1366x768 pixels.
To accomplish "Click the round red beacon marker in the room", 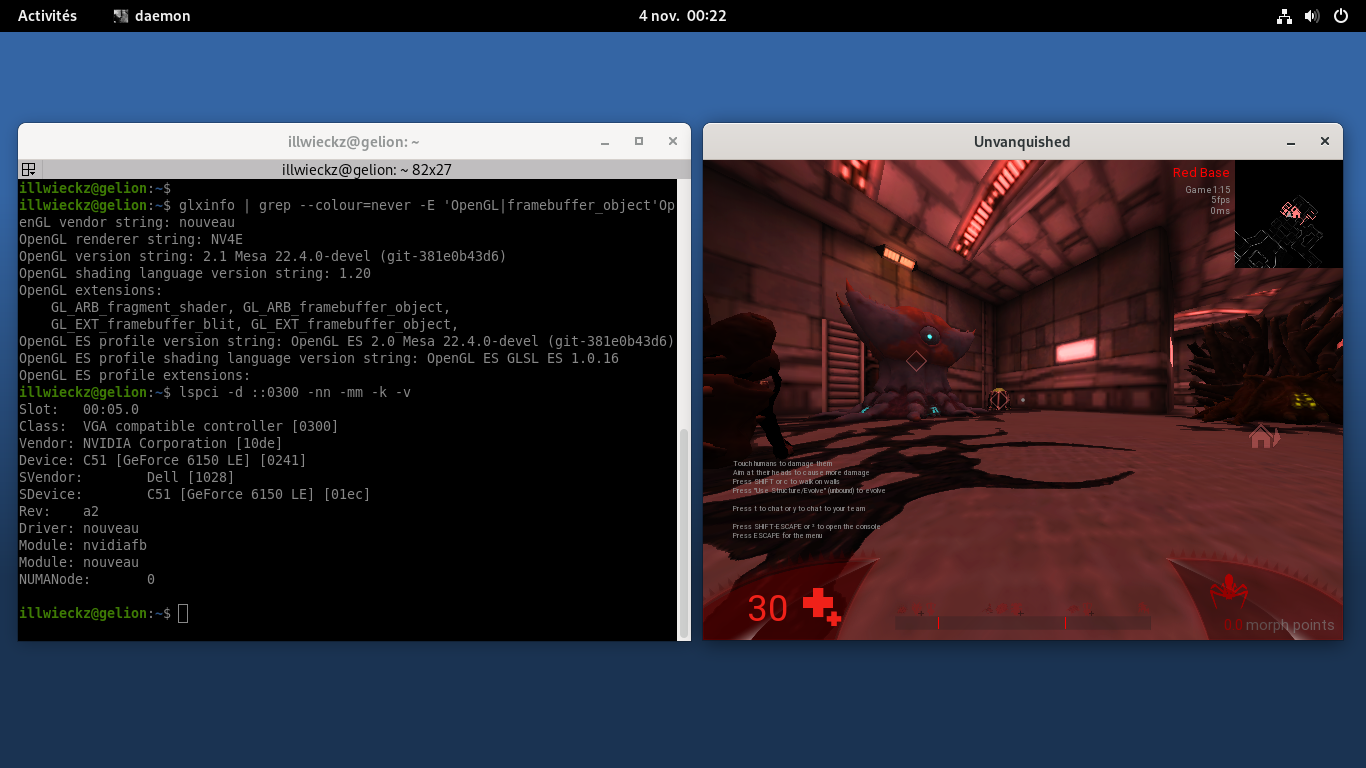I will (x=998, y=399).
